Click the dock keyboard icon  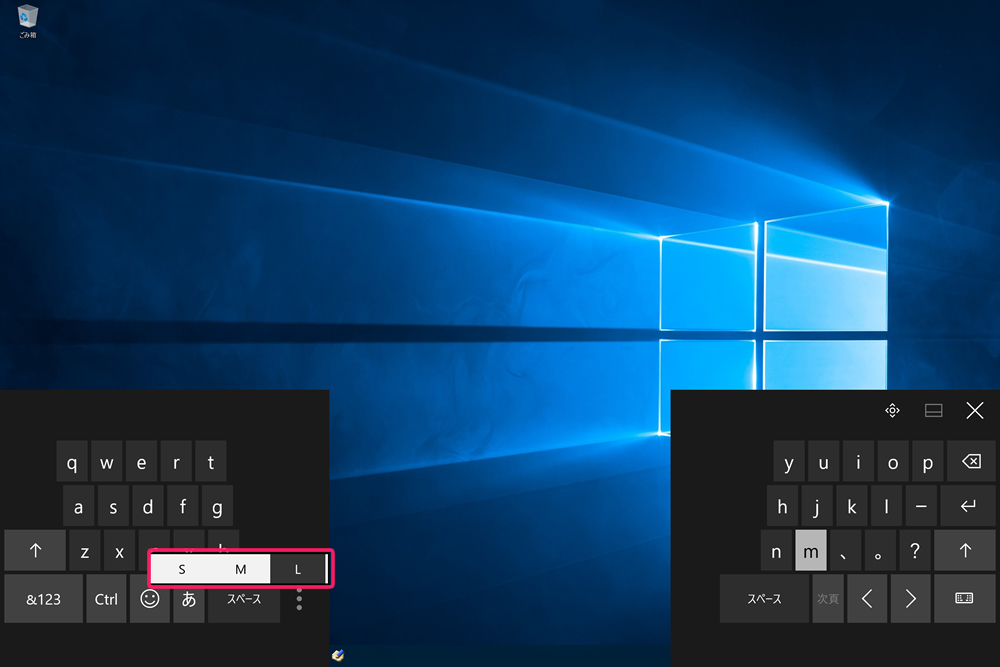934,411
